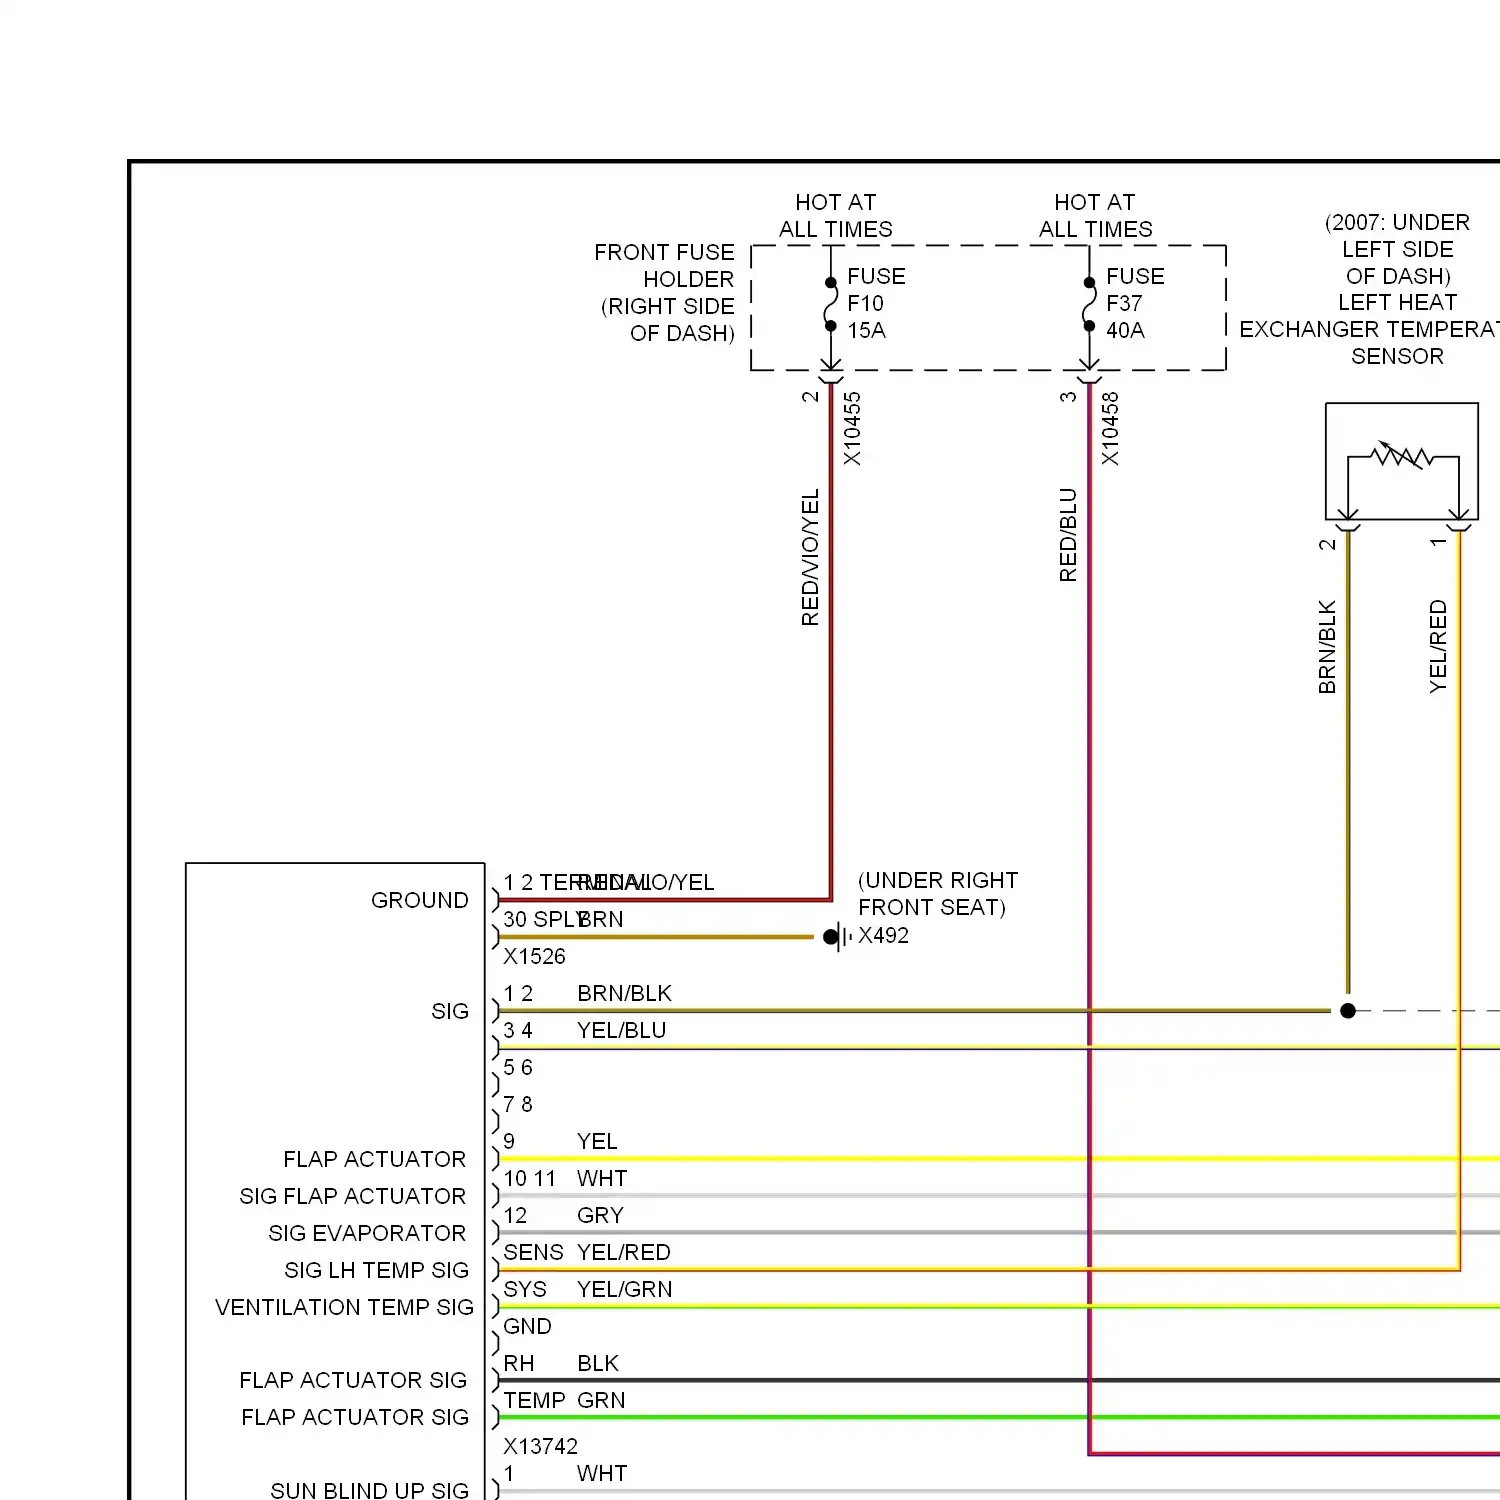This screenshot has width=1500, height=1500.
Task: Click the Fuse F10 15A label
Action: click(x=876, y=303)
